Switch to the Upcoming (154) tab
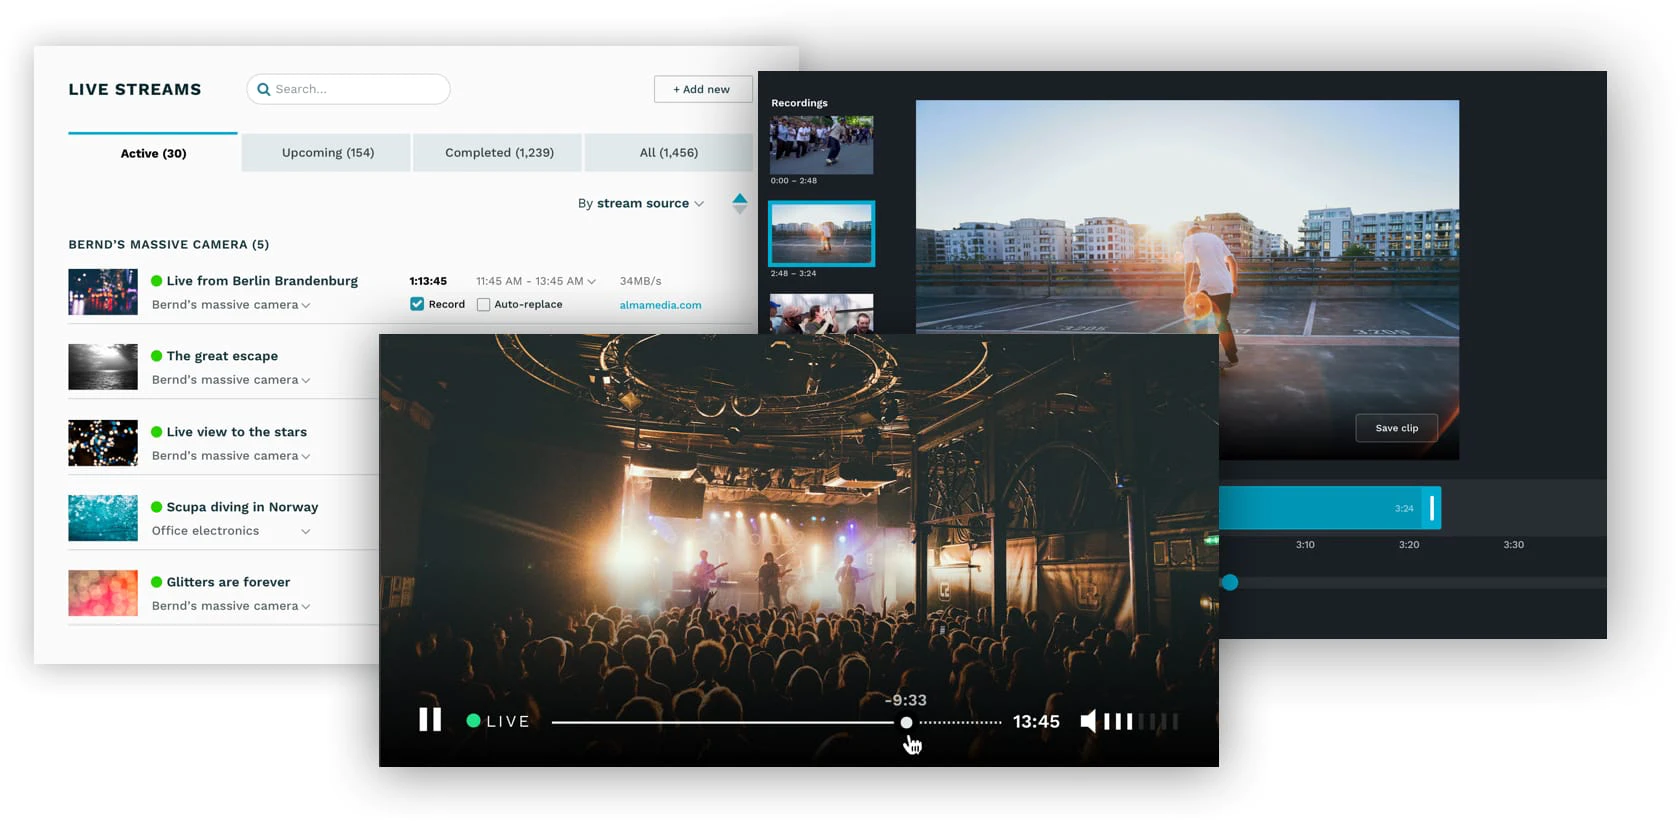 327,153
